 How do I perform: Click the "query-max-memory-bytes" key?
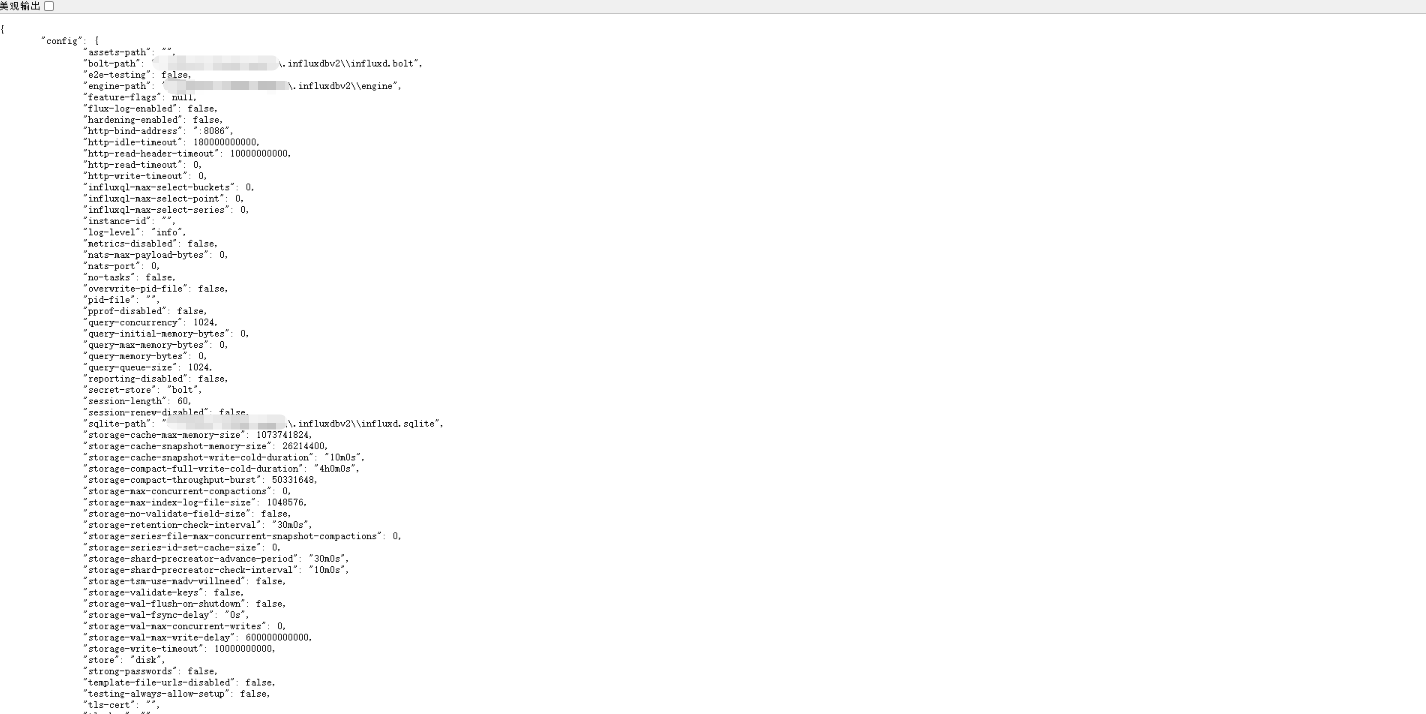click(147, 344)
